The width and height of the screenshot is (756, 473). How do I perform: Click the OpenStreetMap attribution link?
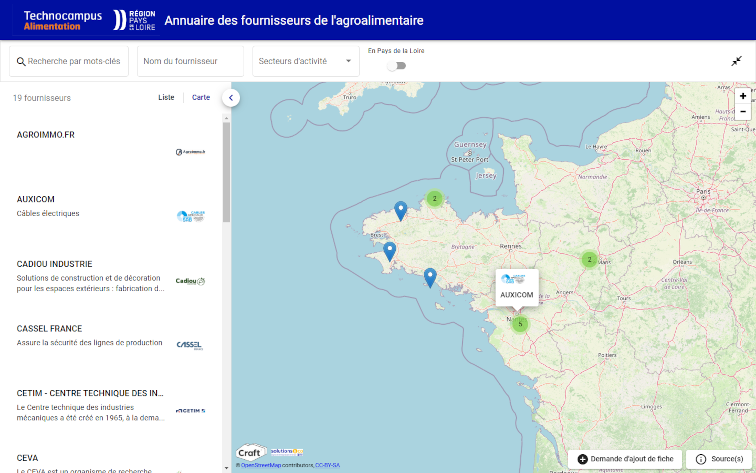[261, 465]
